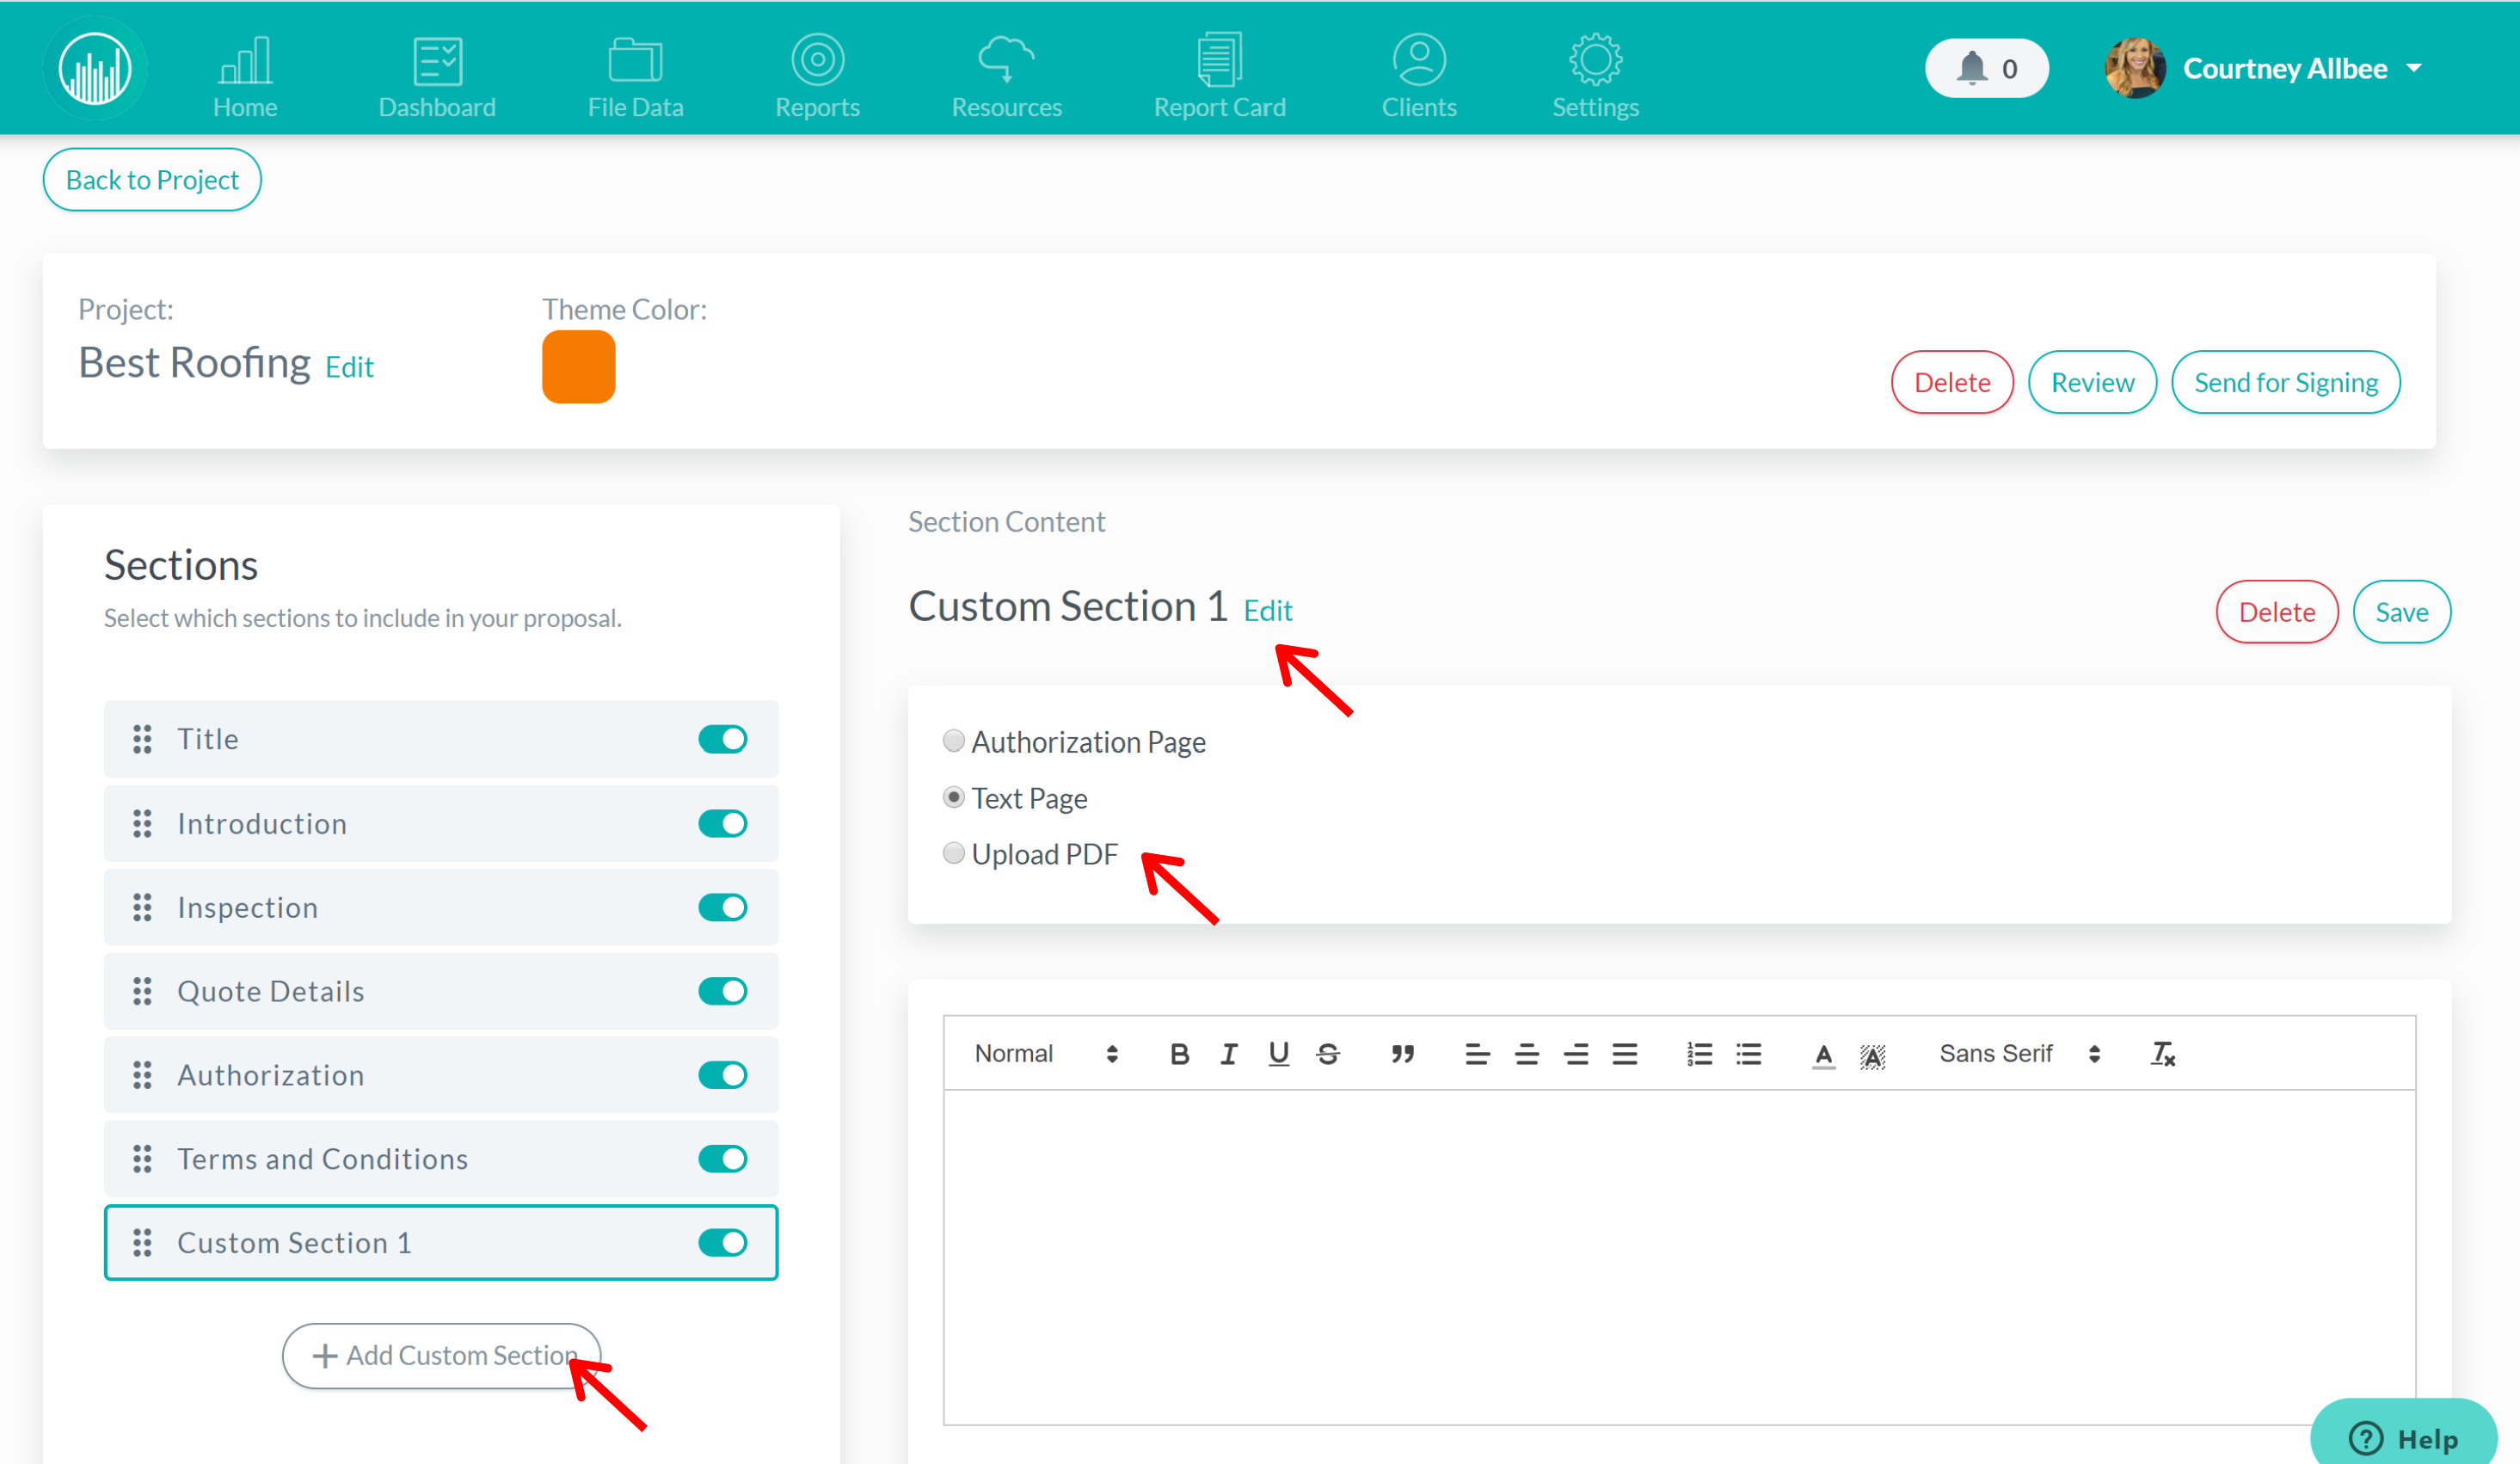
Task: Select the Text Page radio button
Action: pos(955,797)
